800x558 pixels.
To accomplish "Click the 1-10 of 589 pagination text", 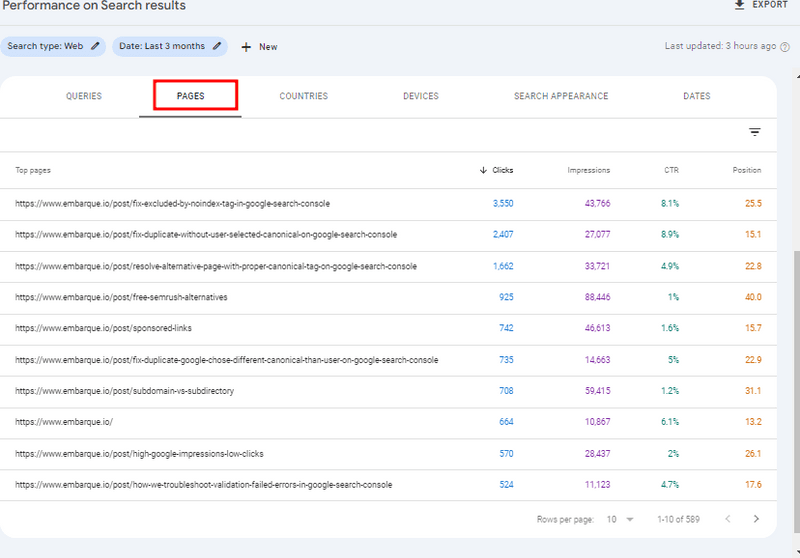I will (678, 519).
